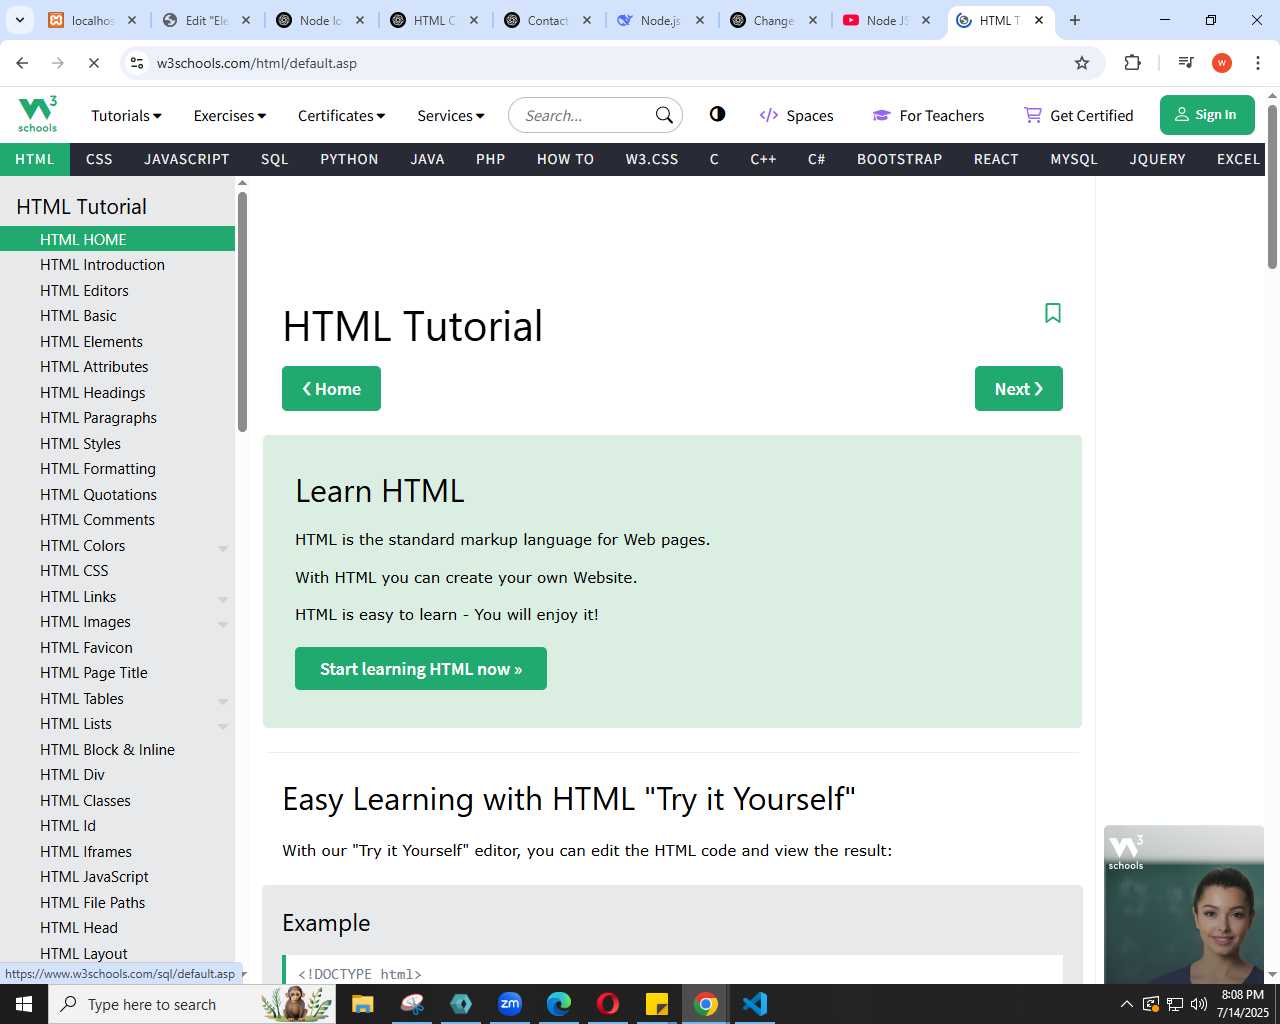Expand HTML Lists submenu arrow
Image resolution: width=1280 pixels, height=1024 pixels.
223,726
